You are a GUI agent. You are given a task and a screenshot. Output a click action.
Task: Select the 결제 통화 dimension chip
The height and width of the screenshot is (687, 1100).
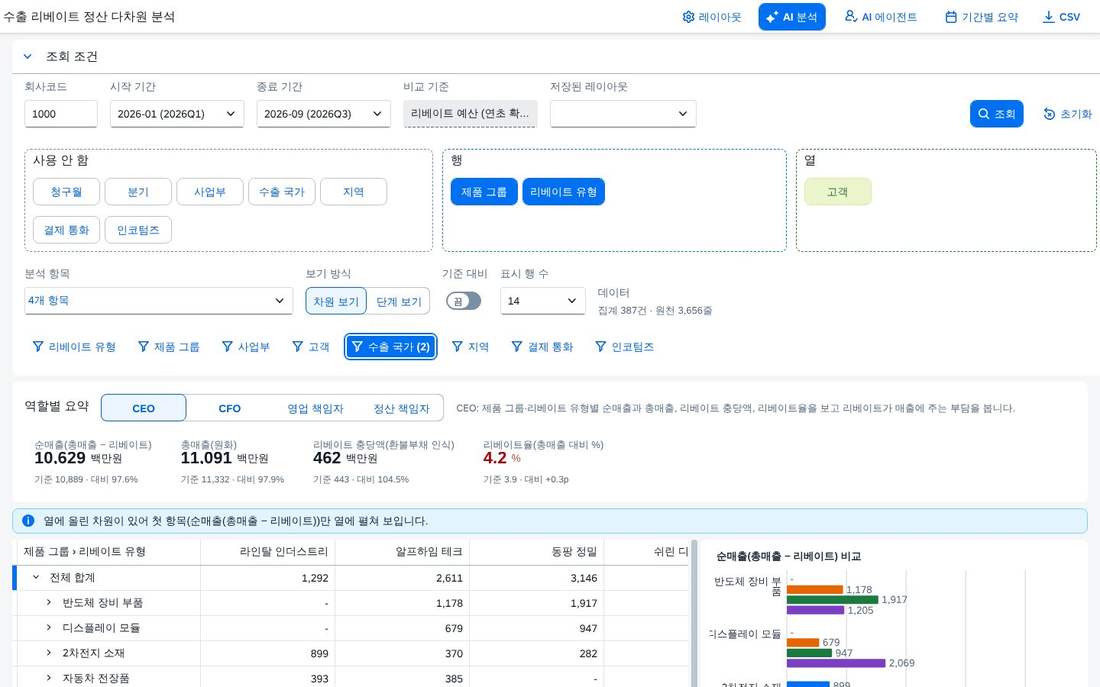click(66, 229)
